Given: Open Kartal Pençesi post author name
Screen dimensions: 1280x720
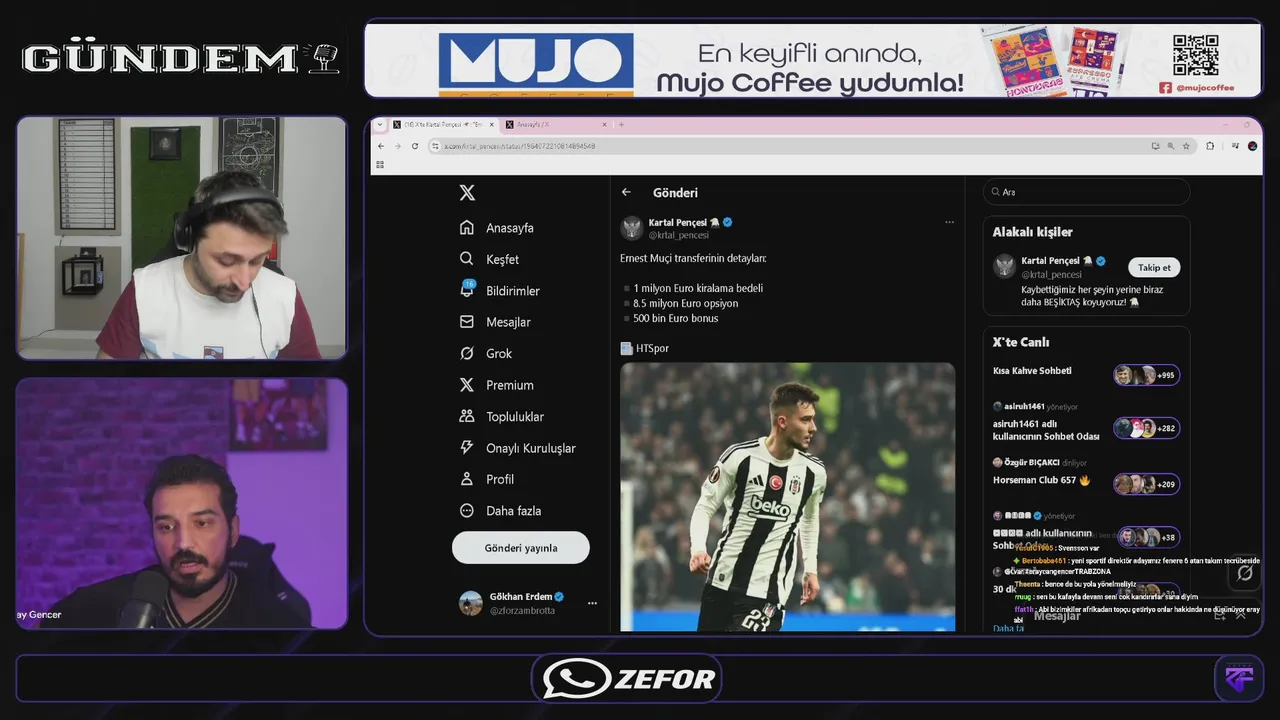Looking at the screenshot, I should [x=678, y=222].
